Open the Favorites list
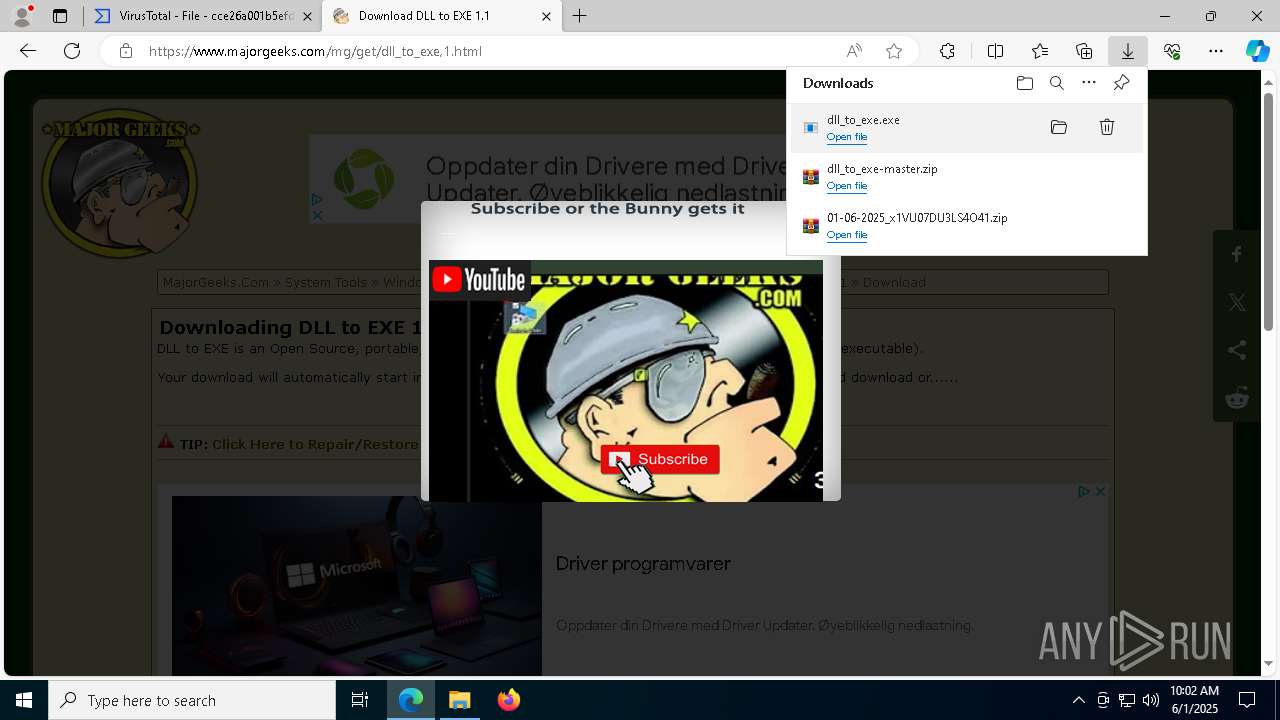 (x=1040, y=51)
